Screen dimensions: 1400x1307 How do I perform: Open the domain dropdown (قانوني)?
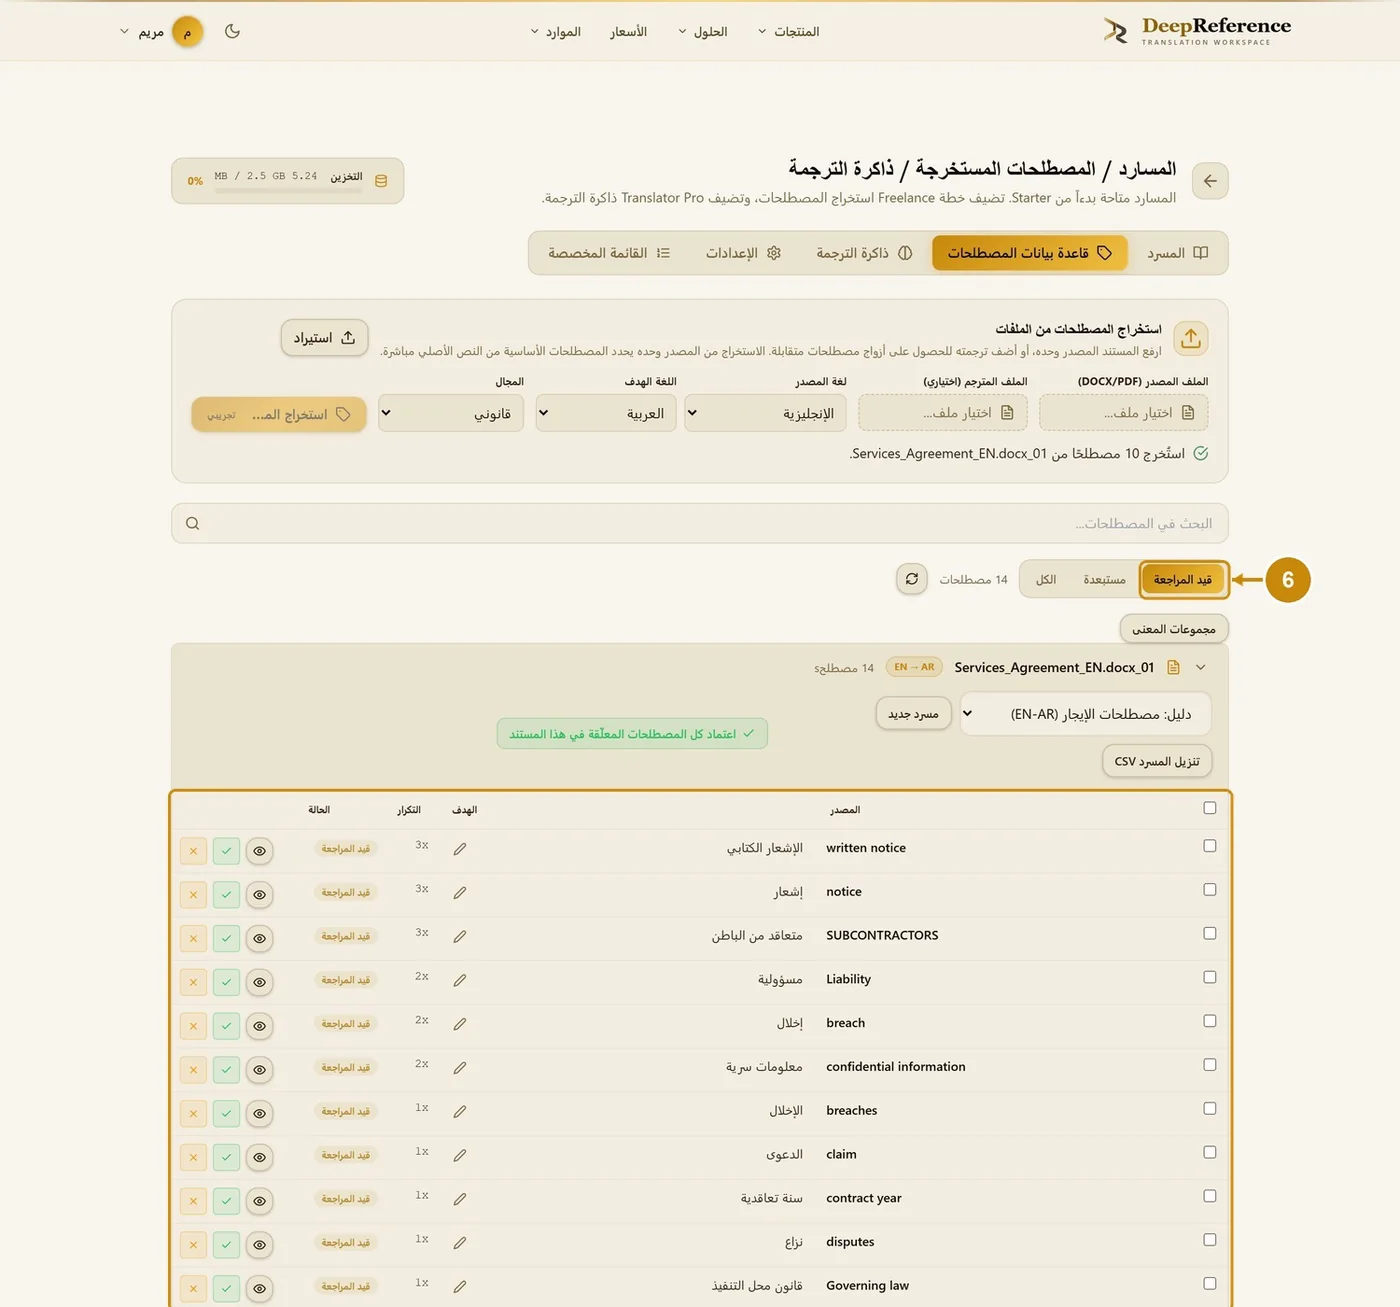[x=451, y=413]
